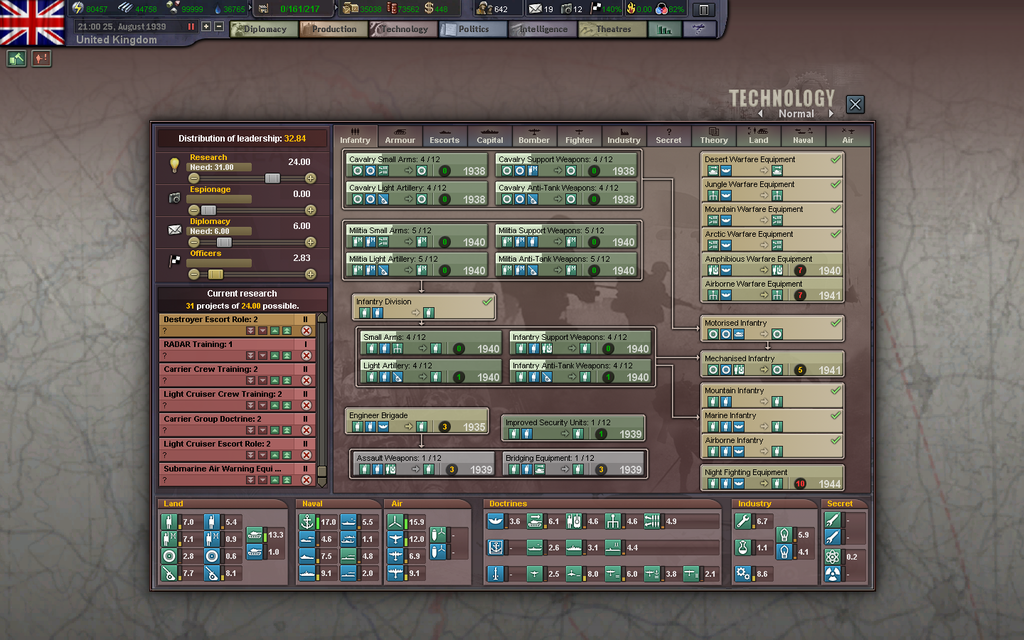Switch to the Theory tab

714,136
